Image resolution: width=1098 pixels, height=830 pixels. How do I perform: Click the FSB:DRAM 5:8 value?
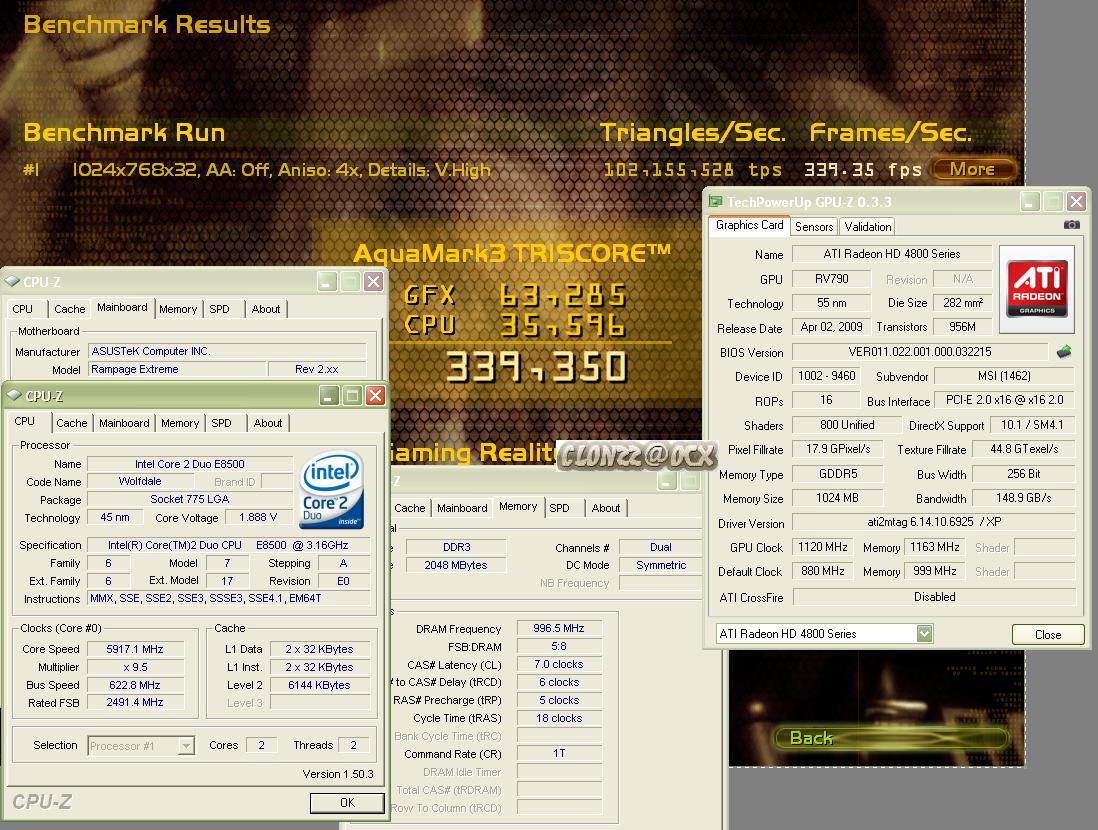click(559, 646)
